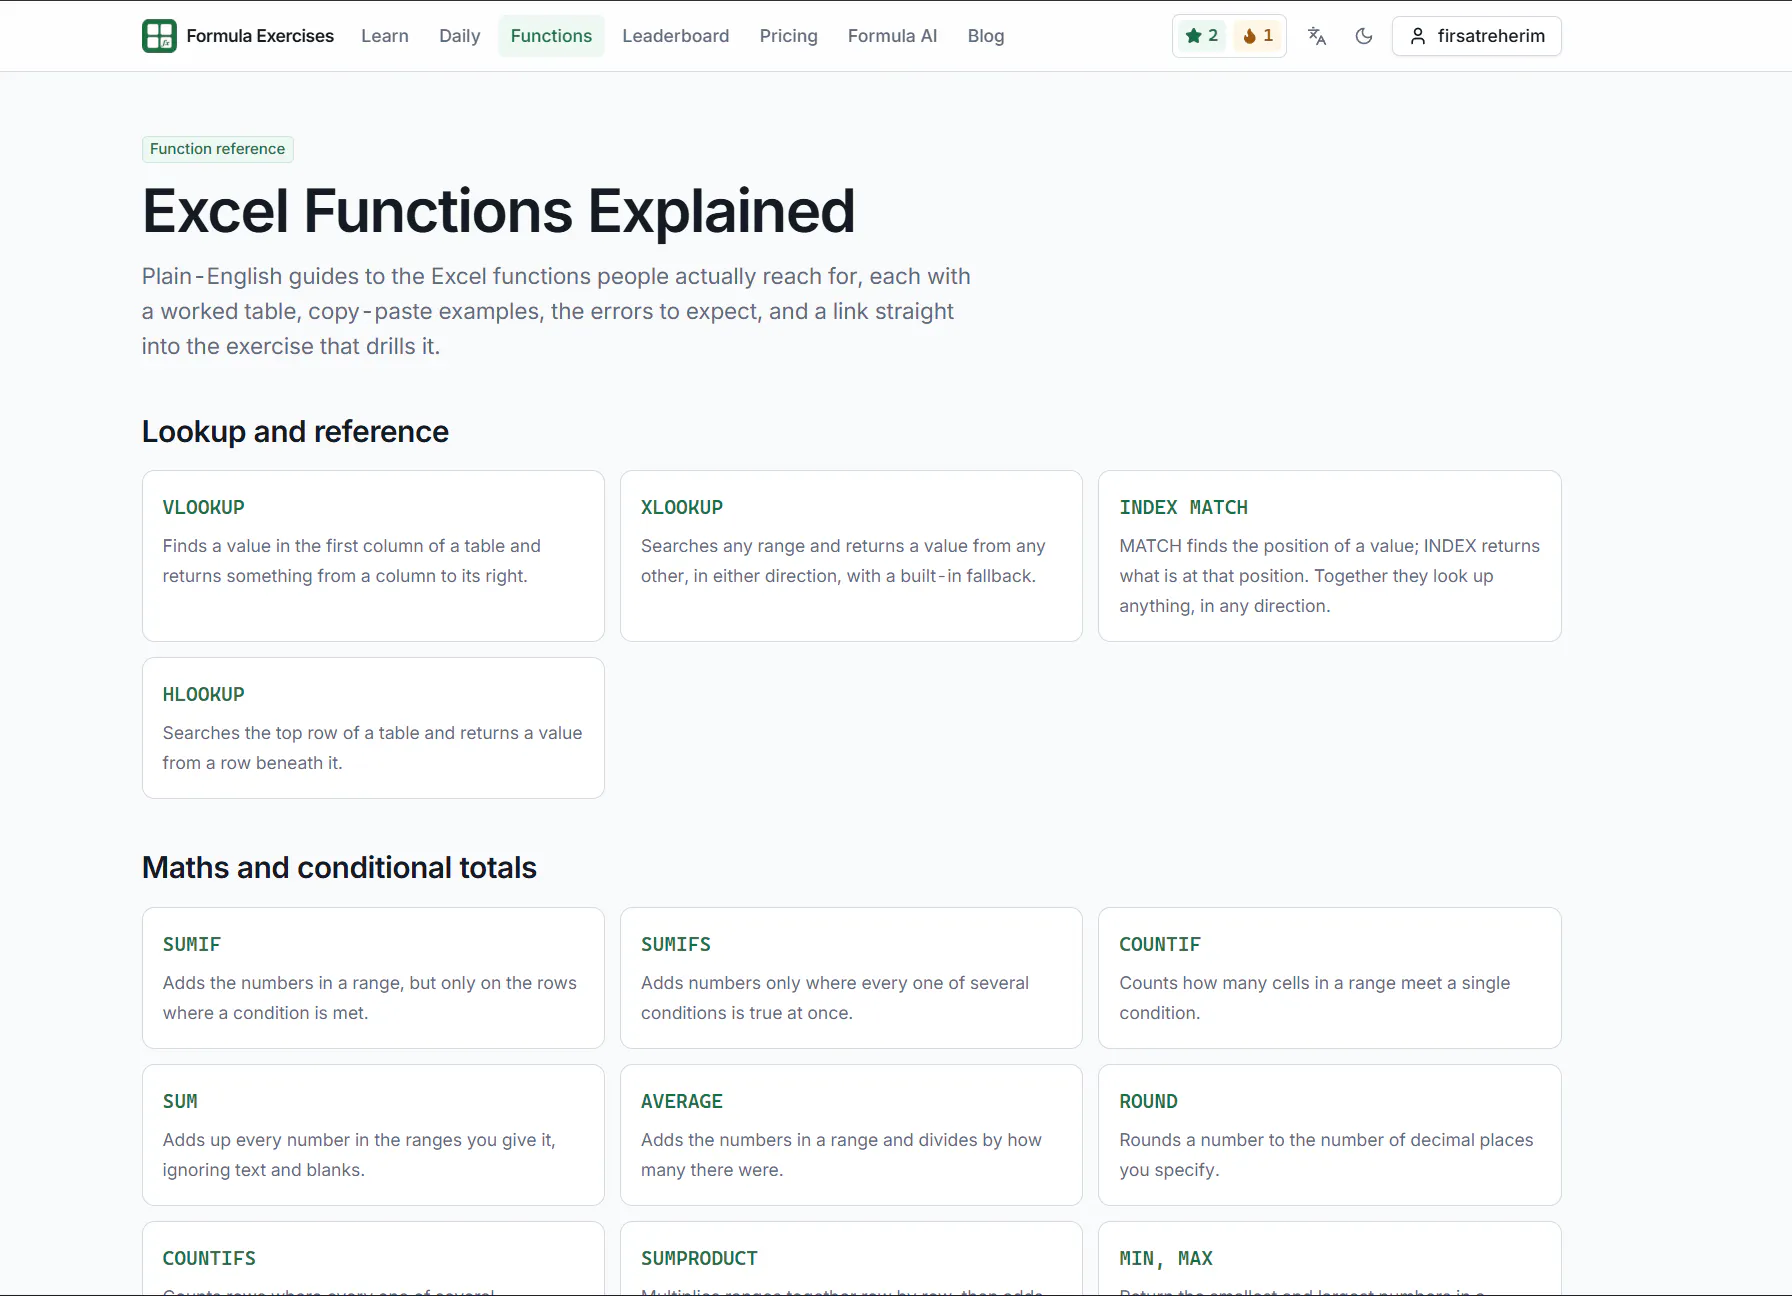Image resolution: width=1792 pixels, height=1296 pixels.
Task: Open the HLOOKUP function card
Action: click(x=373, y=728)
